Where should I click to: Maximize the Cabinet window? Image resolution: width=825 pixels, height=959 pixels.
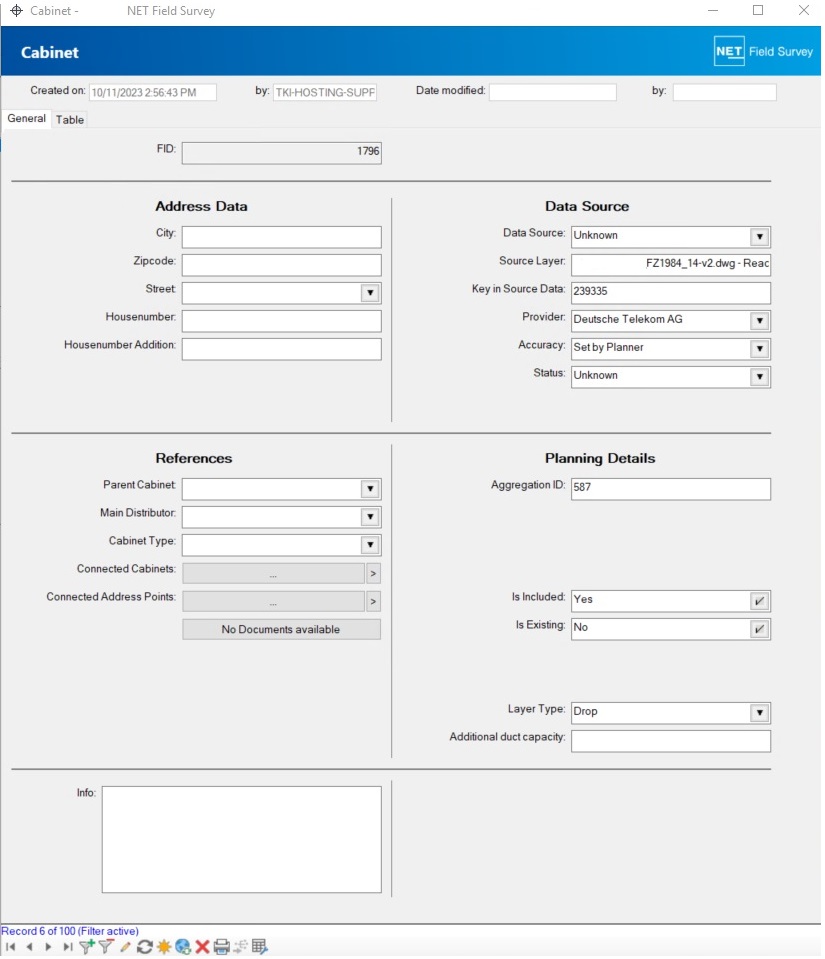[758, 10]
